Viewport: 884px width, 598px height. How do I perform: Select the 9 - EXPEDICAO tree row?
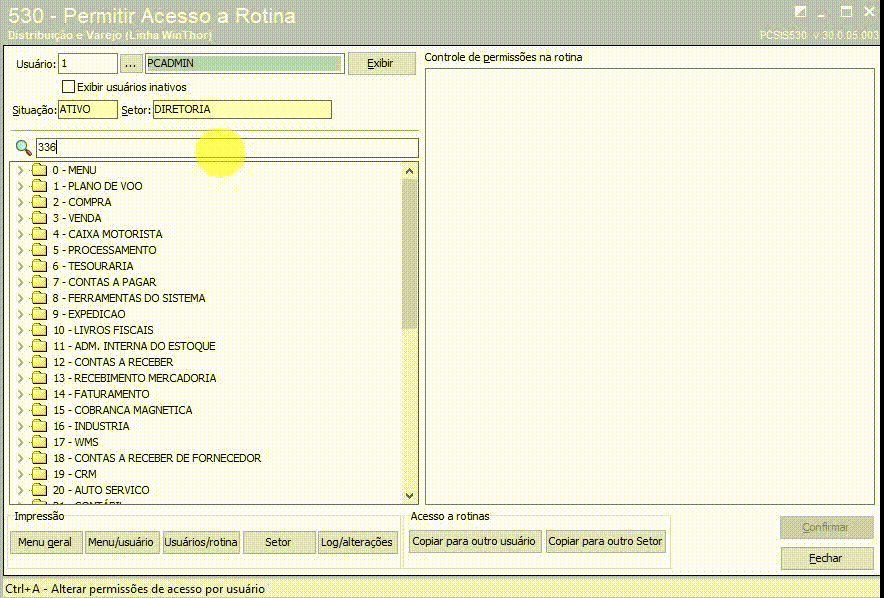89,313
